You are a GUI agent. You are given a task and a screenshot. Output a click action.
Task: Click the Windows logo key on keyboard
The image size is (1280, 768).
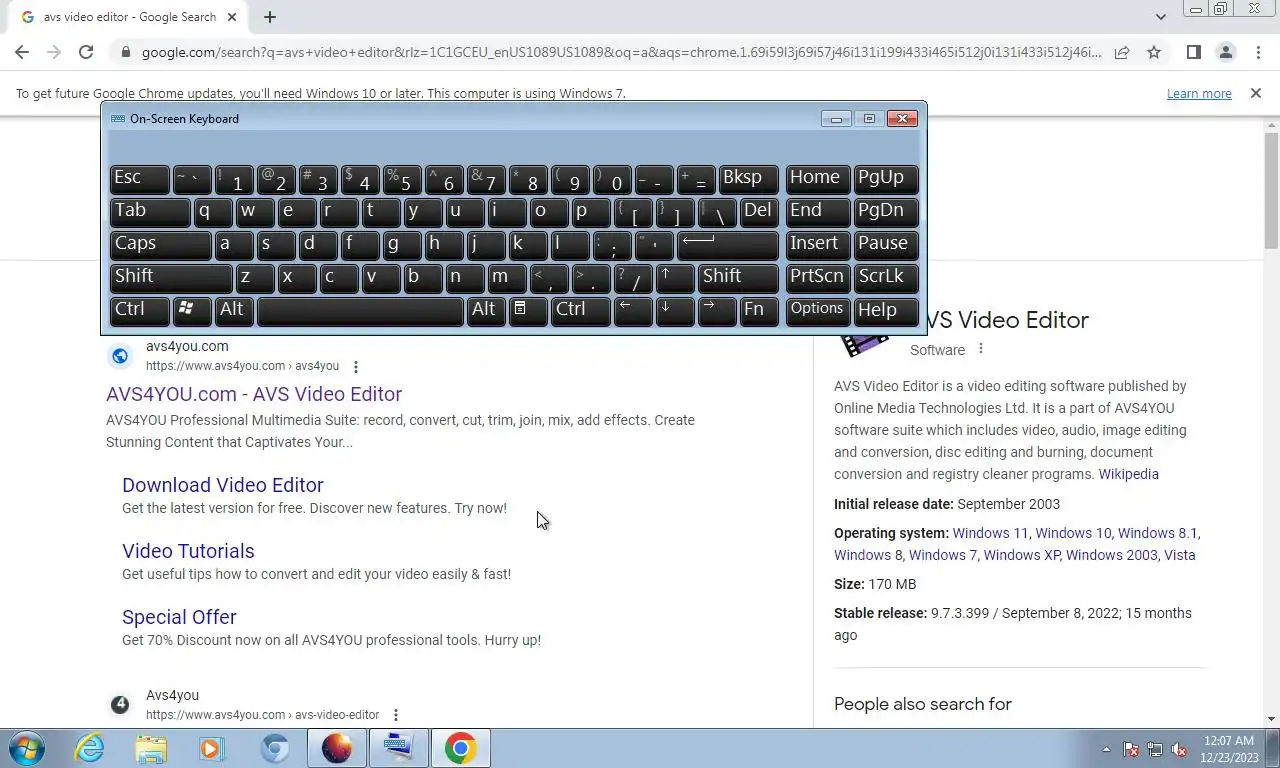click(x=191, y=310)
